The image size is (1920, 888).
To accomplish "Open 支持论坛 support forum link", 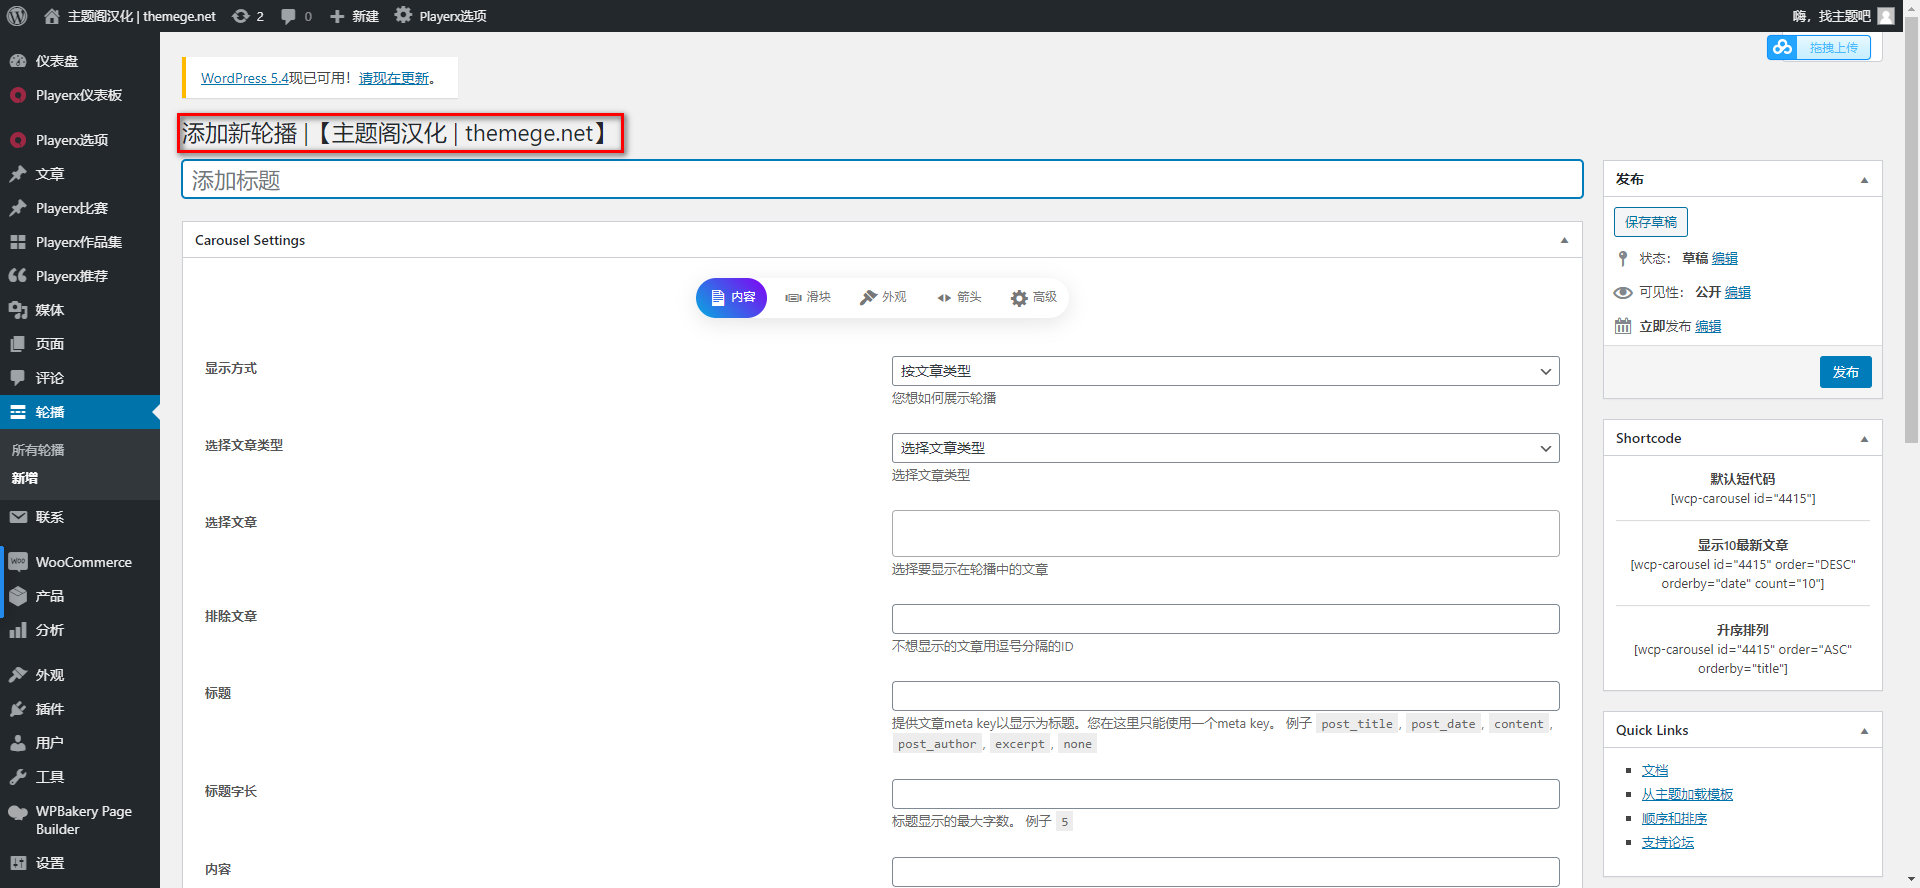I will tap(1668, 842).
